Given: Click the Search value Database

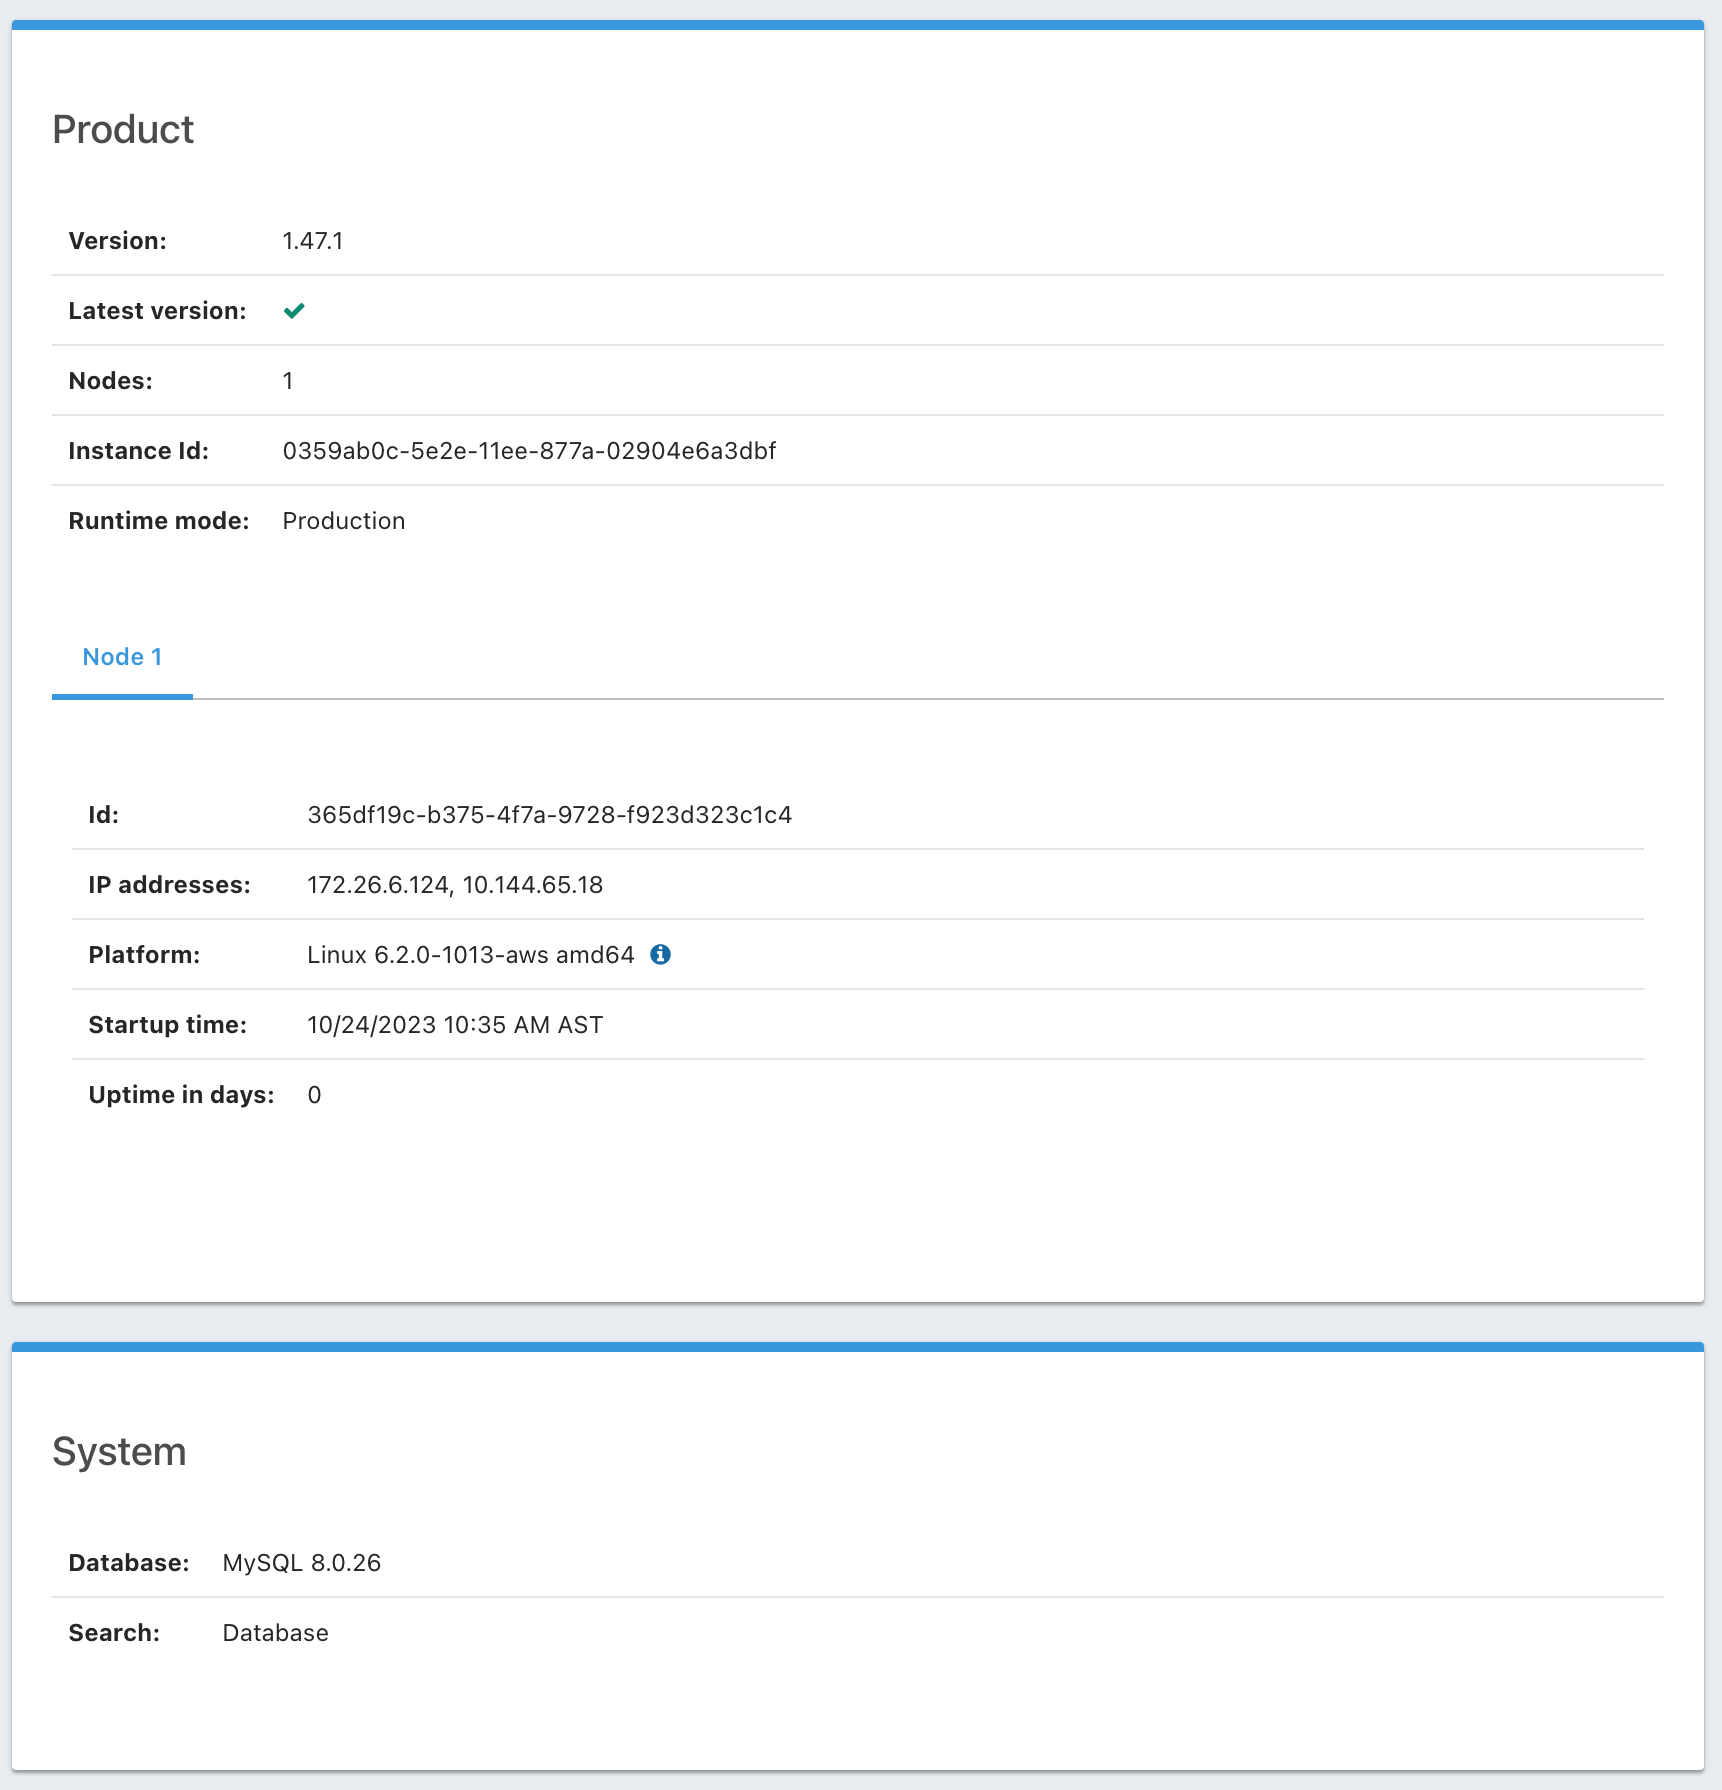Looking at the screenshot, I should pyautogui.click(x=275, y=1633).
